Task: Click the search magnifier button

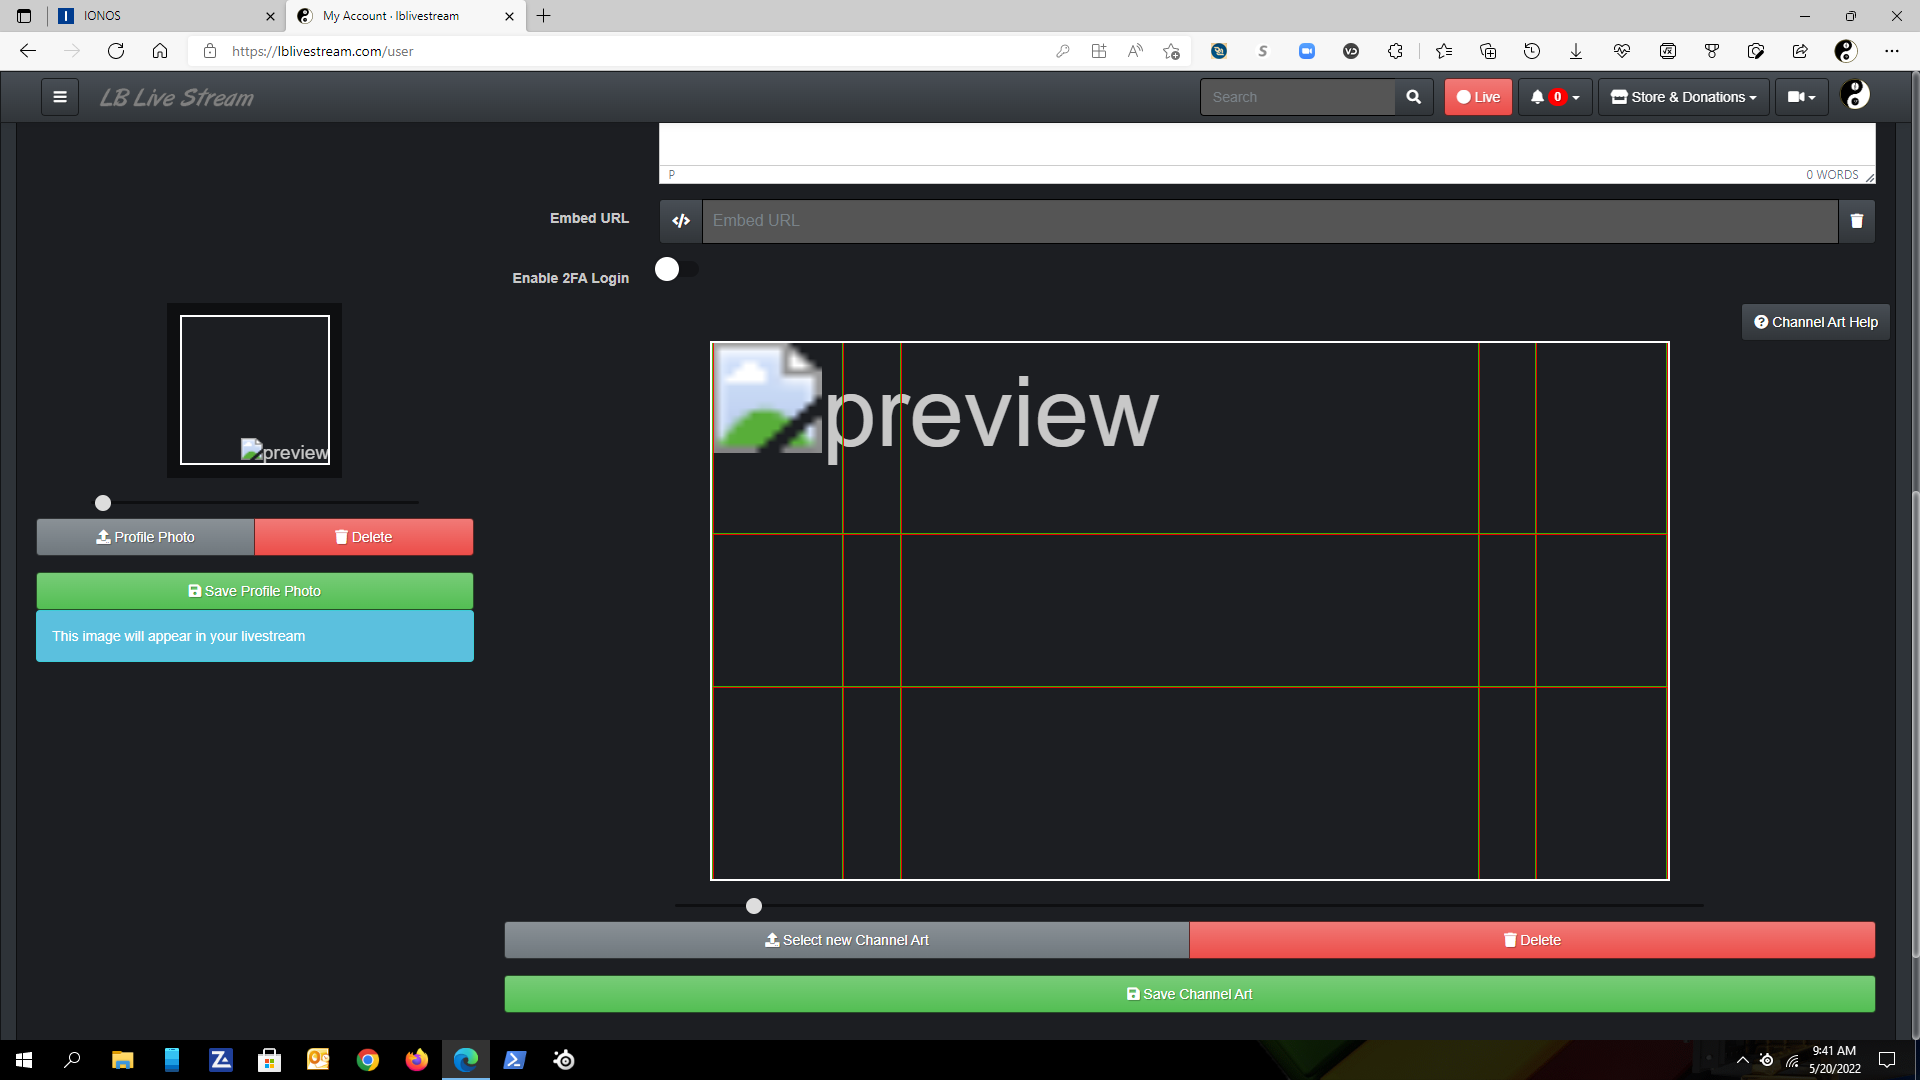Action: tap(1413, 97)
